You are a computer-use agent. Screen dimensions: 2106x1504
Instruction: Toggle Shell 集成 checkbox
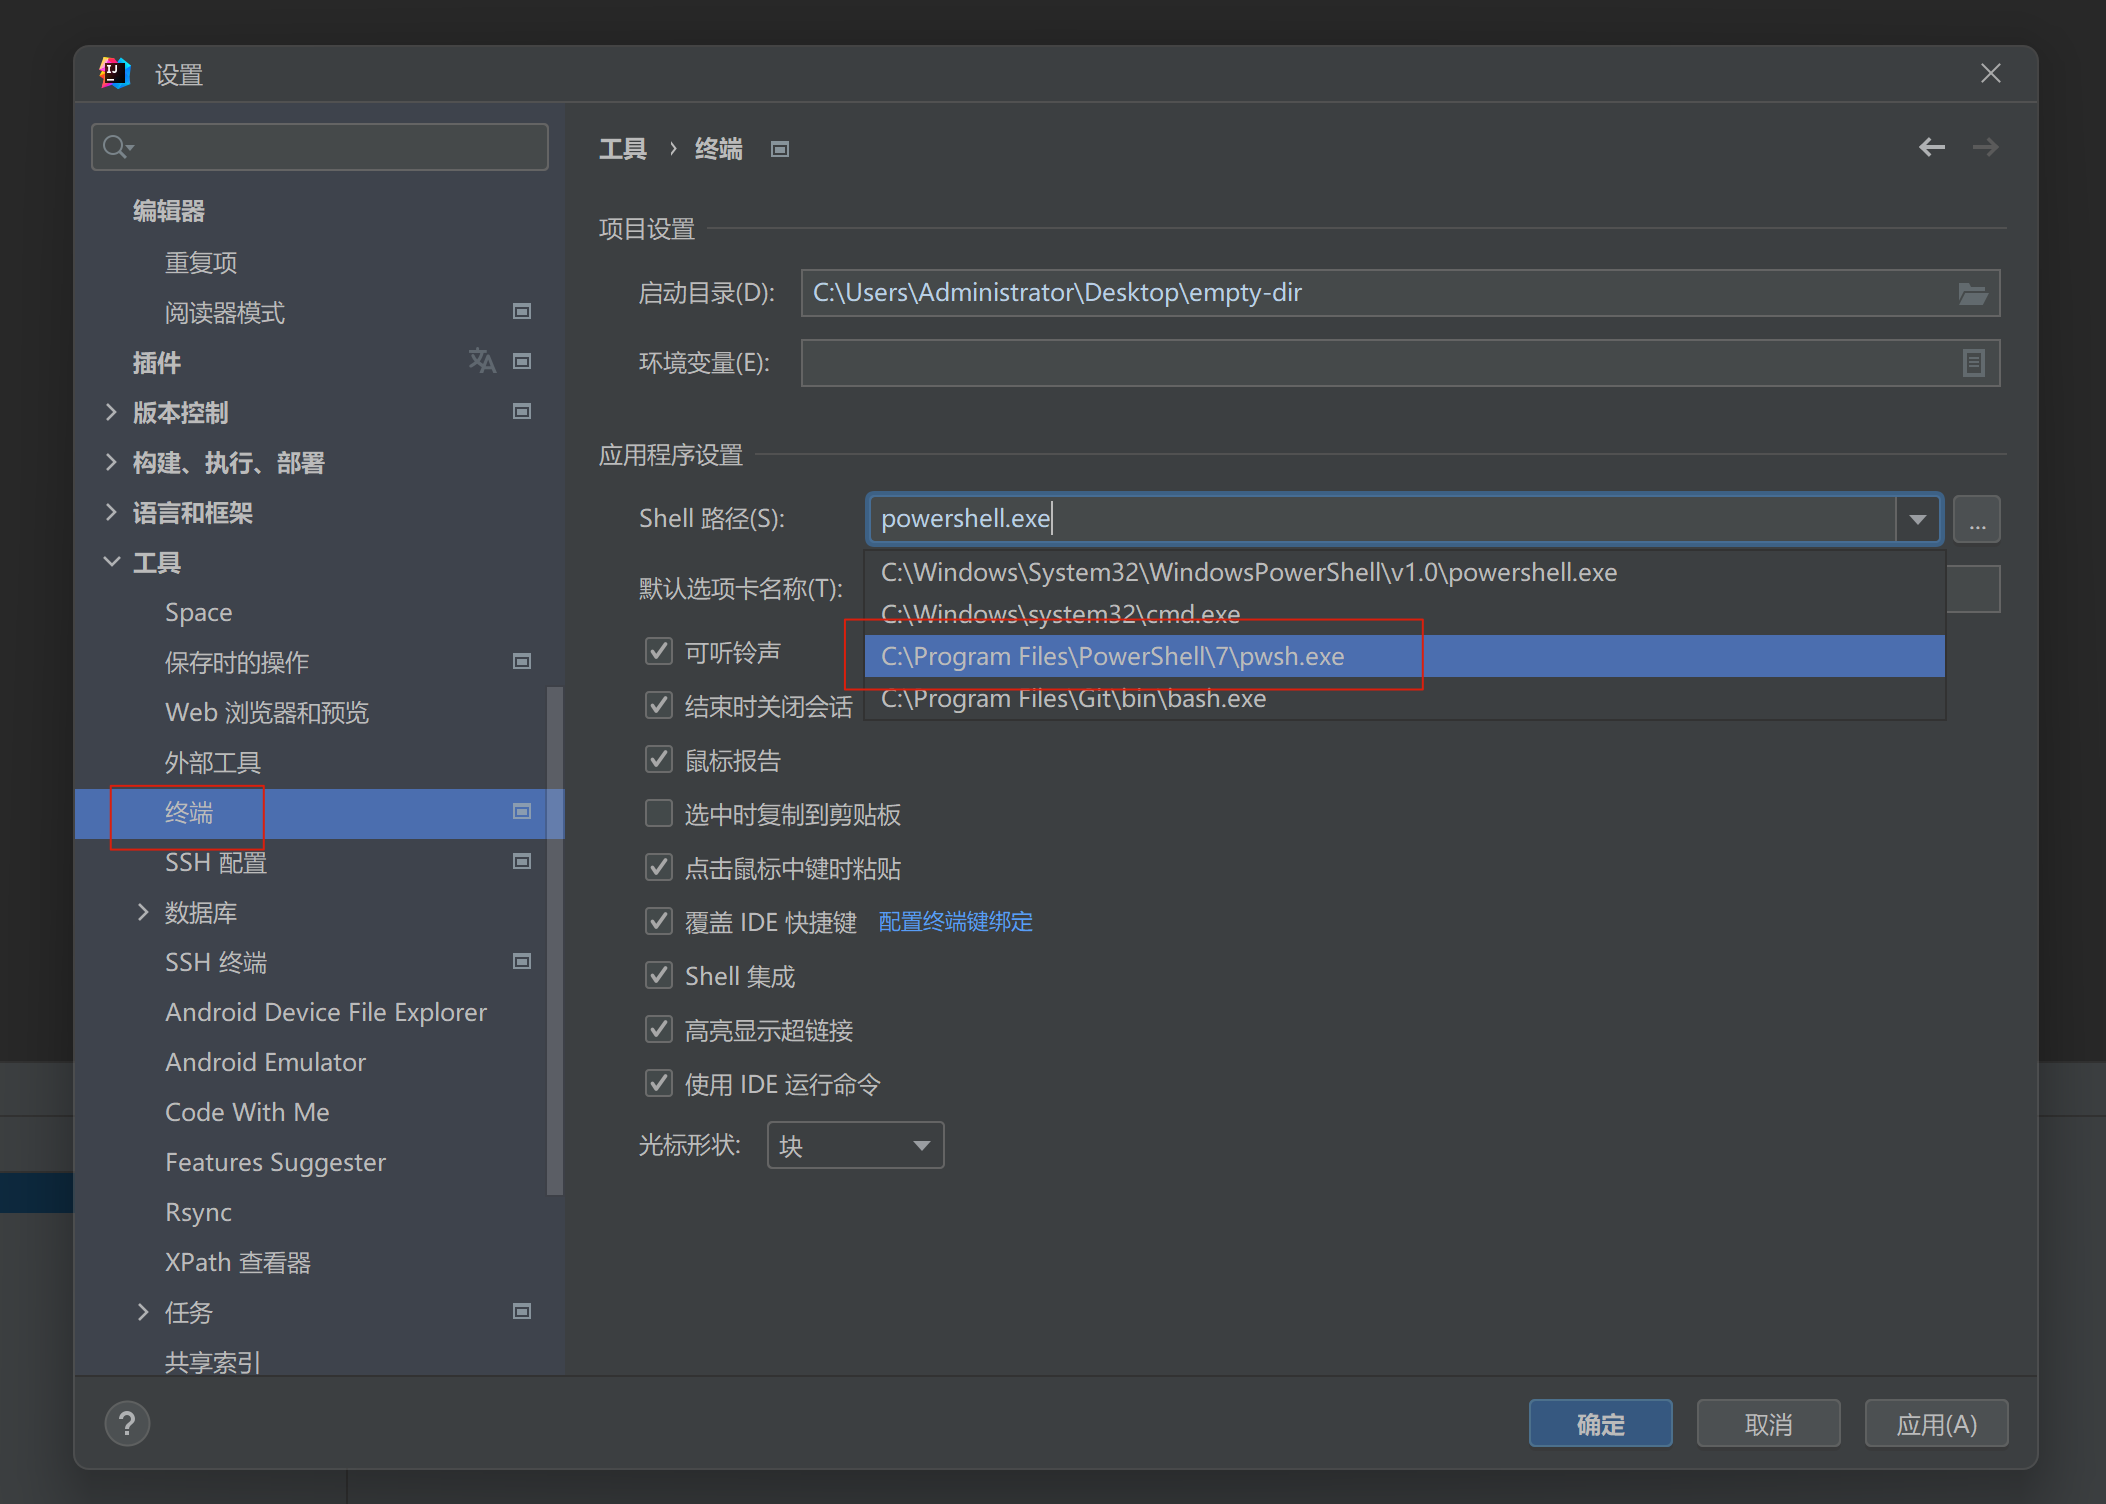click(x=659, y=975)
